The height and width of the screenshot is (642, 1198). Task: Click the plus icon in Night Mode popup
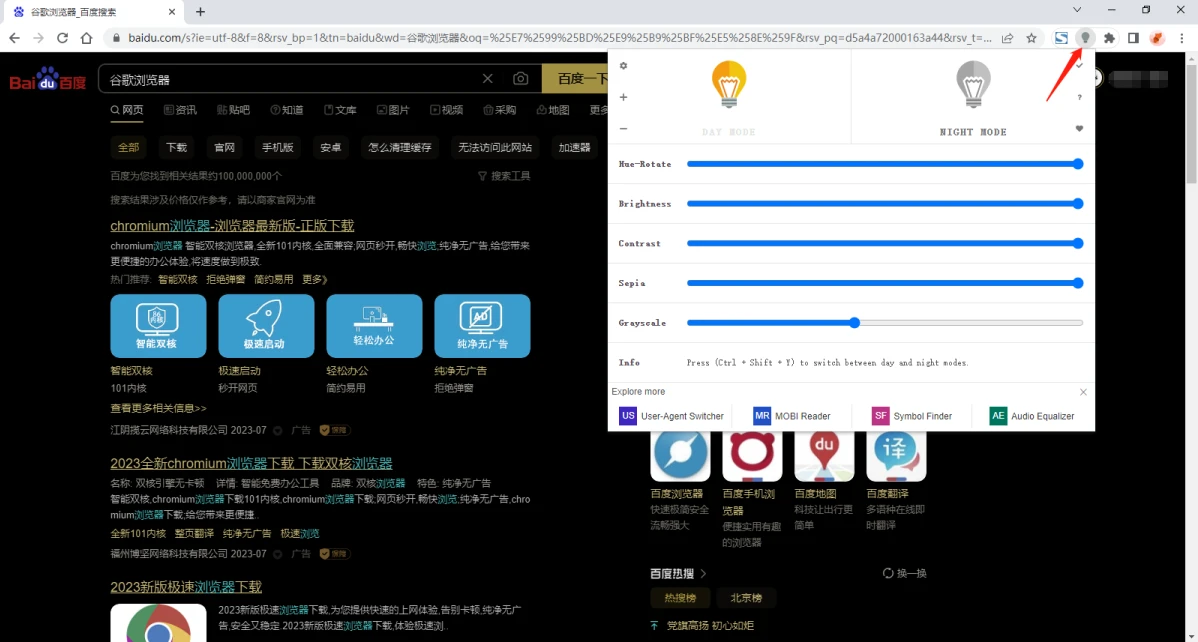(x=623, y=97)
